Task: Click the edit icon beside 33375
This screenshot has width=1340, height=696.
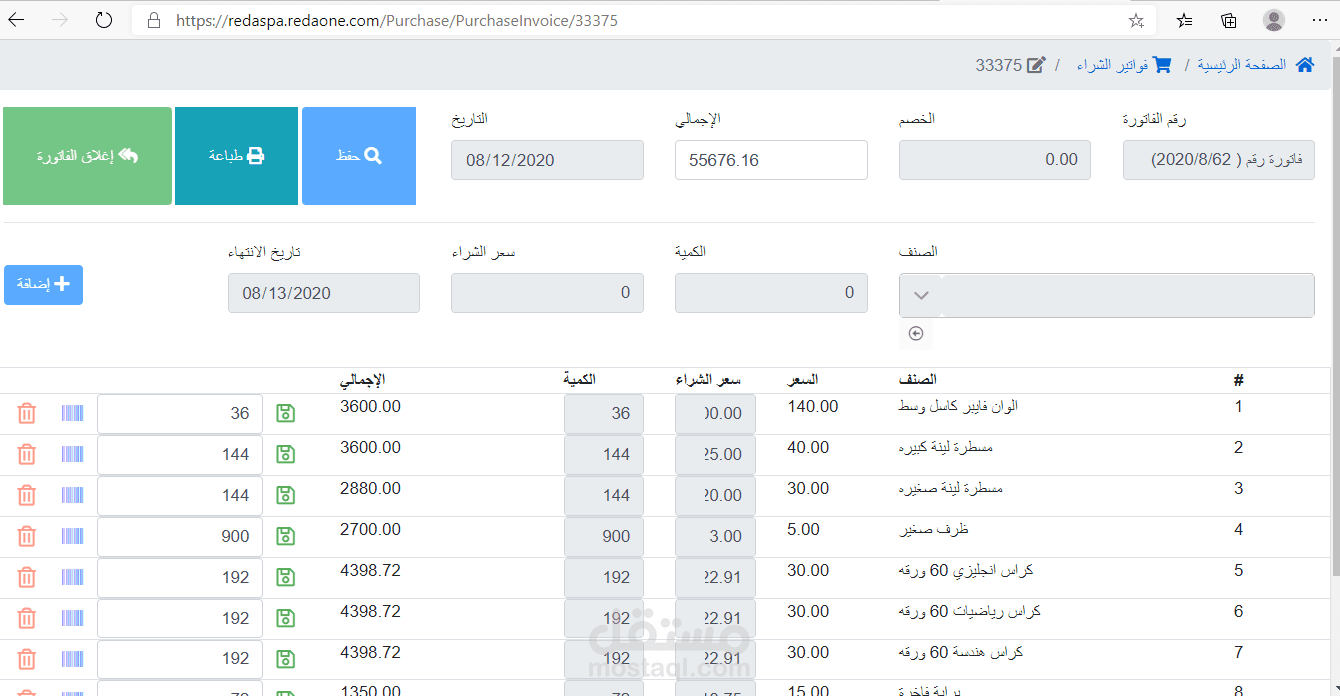Action: tap(1037, 65)
